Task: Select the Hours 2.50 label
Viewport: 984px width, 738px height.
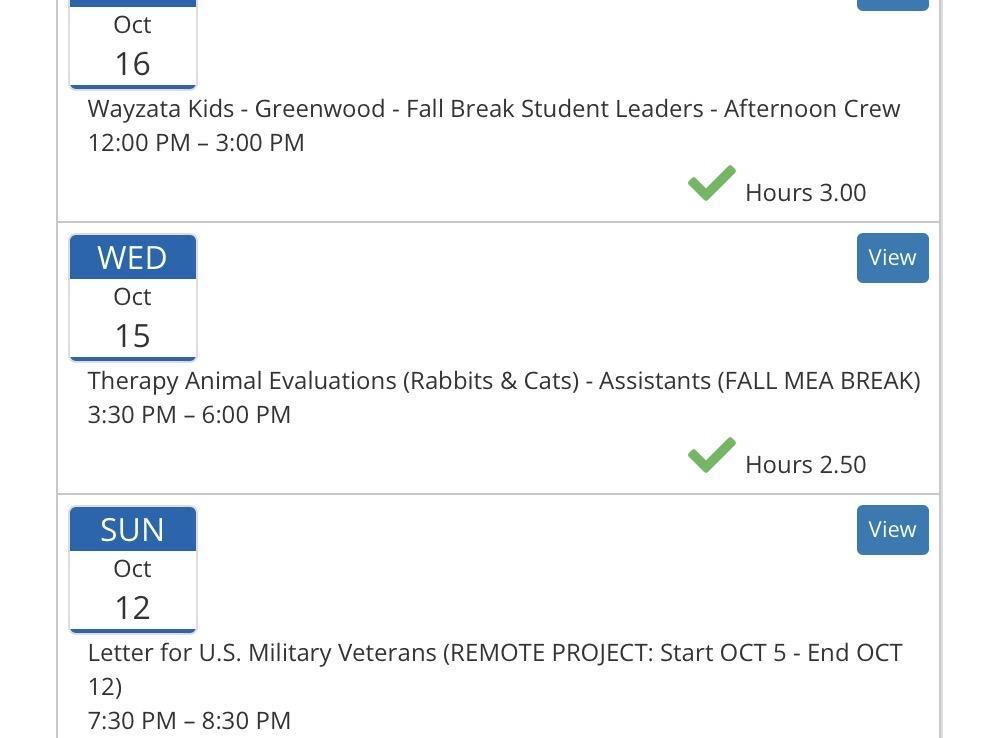Action: tap(806, 465)
